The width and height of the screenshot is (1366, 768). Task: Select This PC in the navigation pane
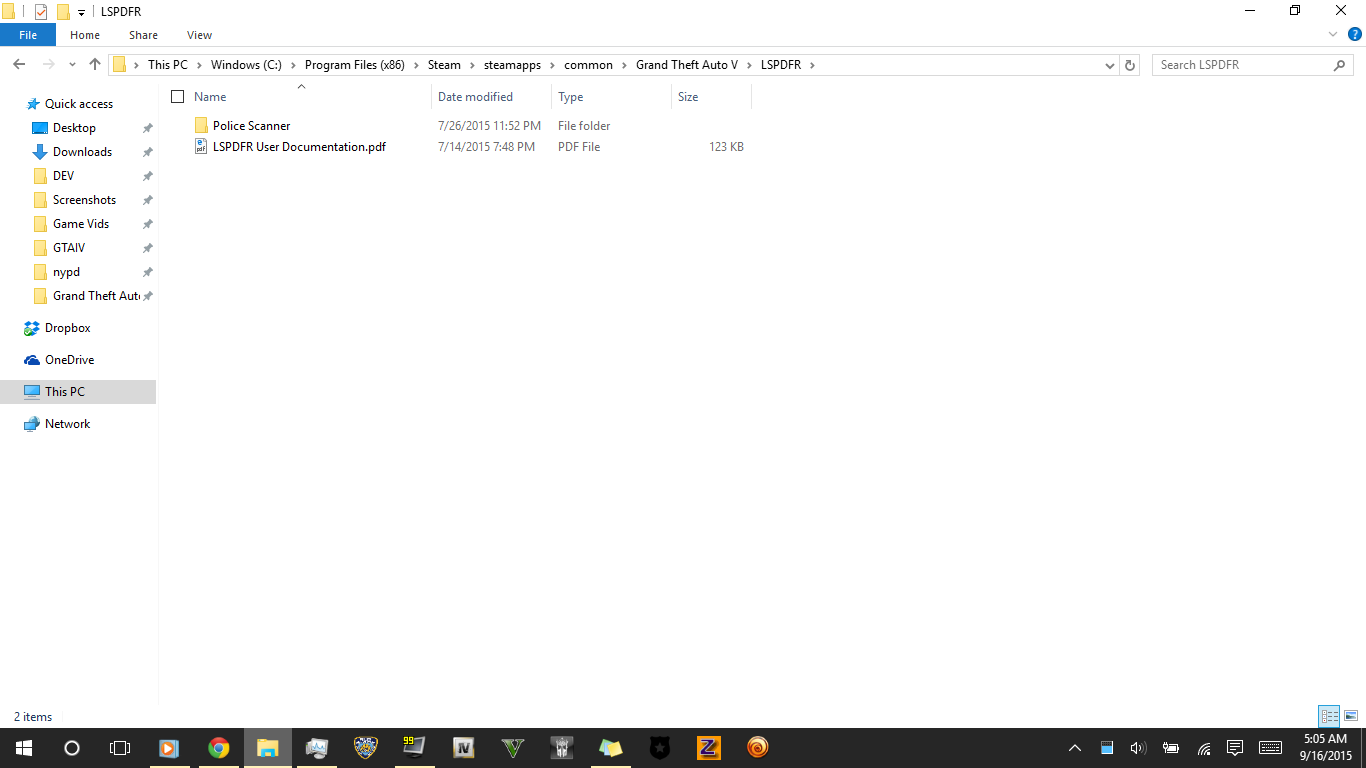[78, 392]
